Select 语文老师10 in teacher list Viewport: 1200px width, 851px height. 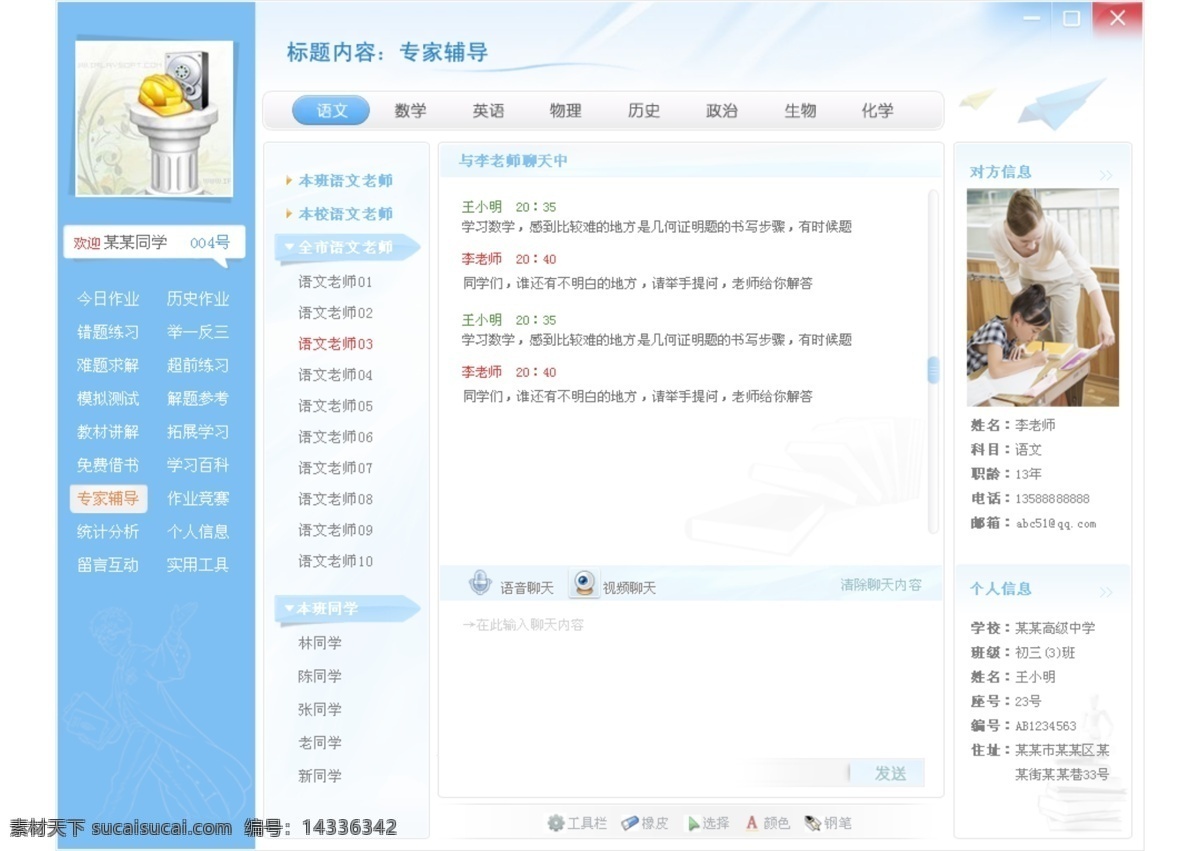[x=335, y=561]
